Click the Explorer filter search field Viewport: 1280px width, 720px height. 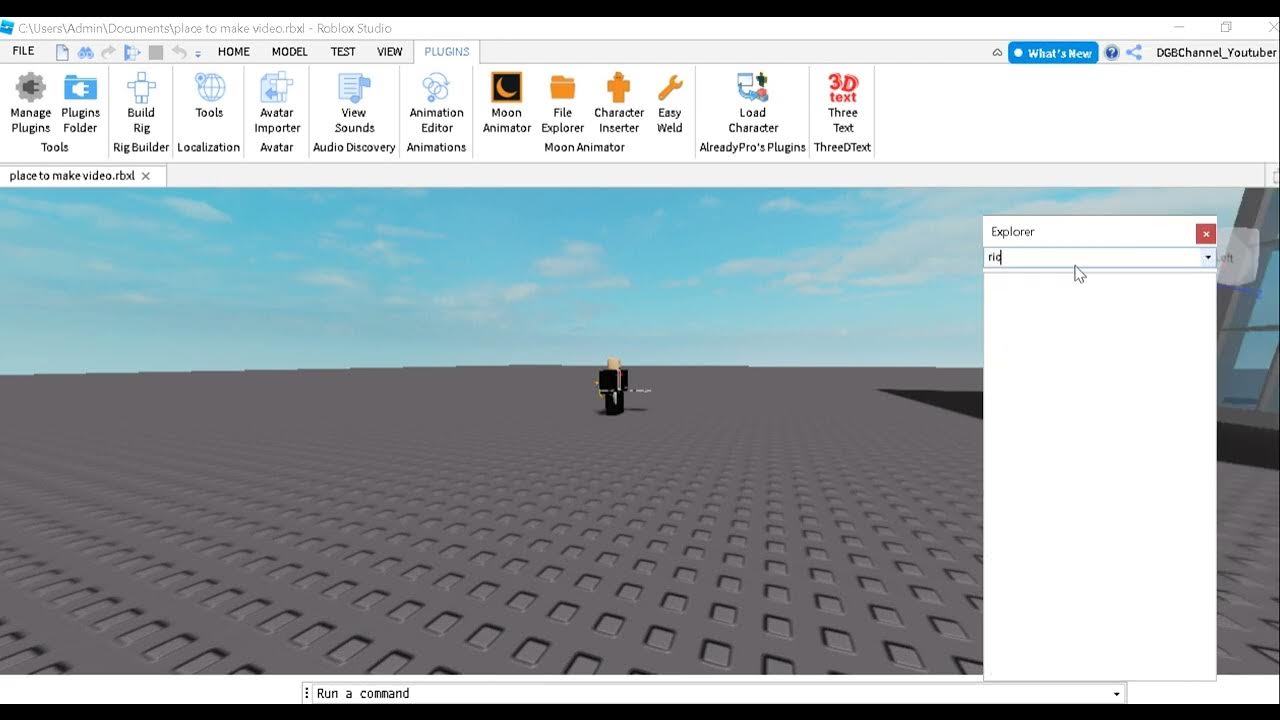(1092, 257)
